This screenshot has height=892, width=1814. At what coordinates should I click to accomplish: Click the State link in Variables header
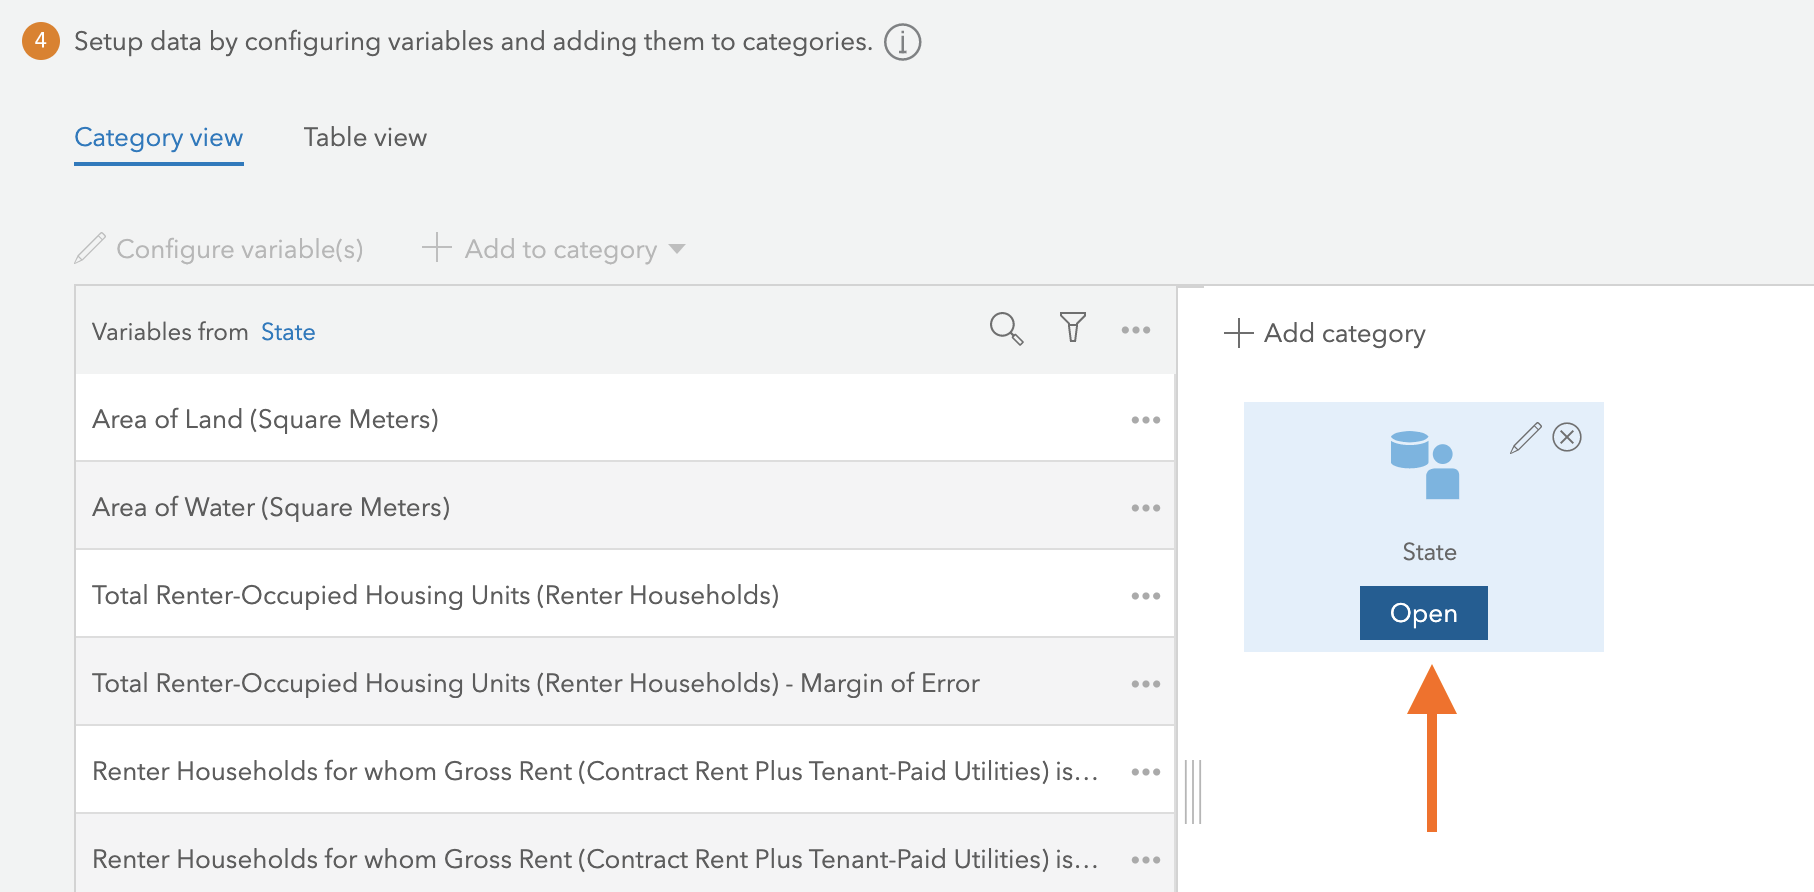[288, 332]
